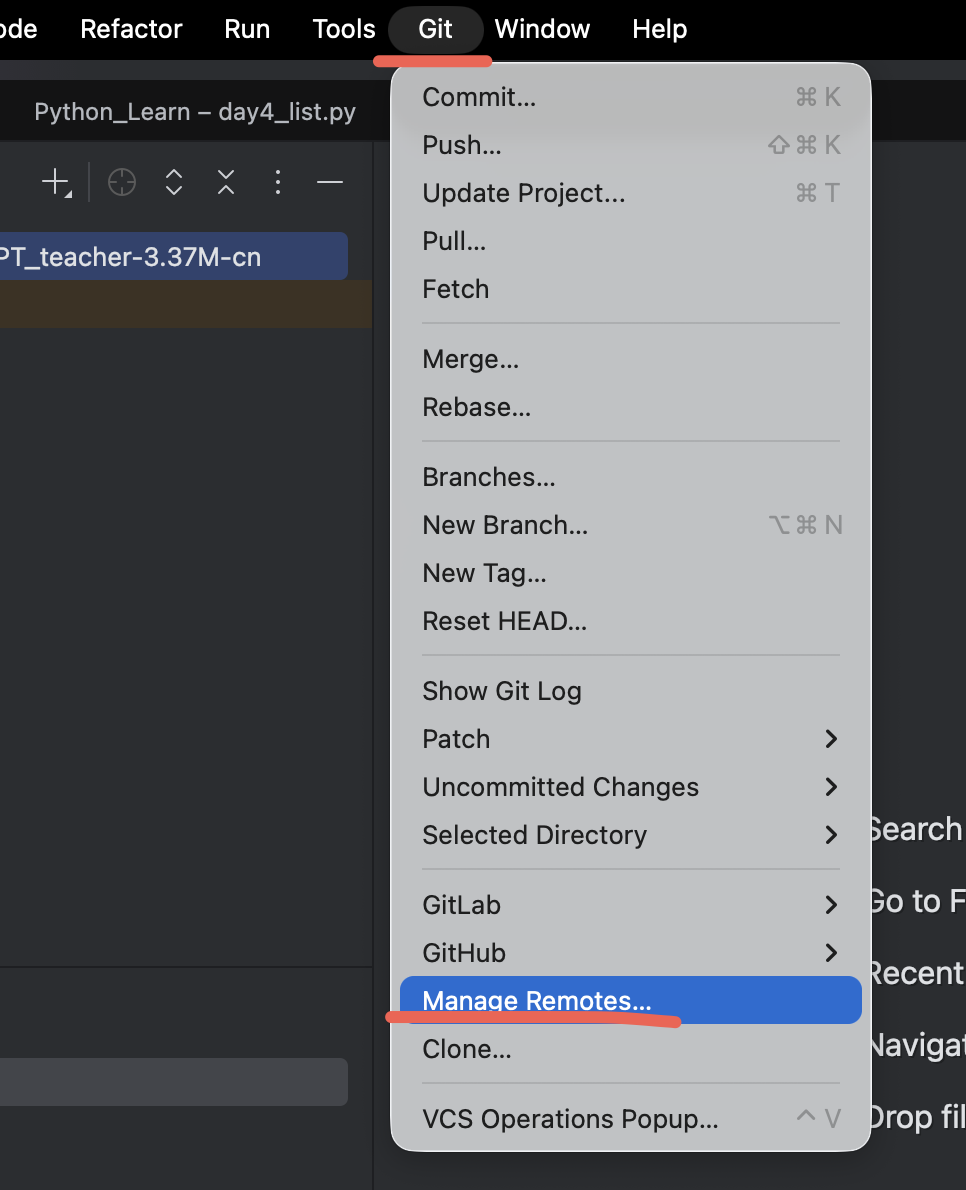Open the panel options three-dot menu
The height and width of the screenshot is (1190, 966).
click(x=278, y=182)
